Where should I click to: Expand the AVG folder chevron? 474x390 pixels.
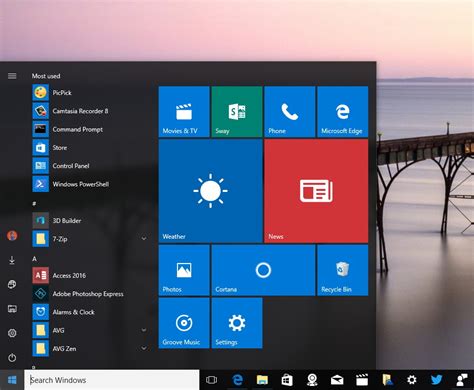tap(144, 330)
